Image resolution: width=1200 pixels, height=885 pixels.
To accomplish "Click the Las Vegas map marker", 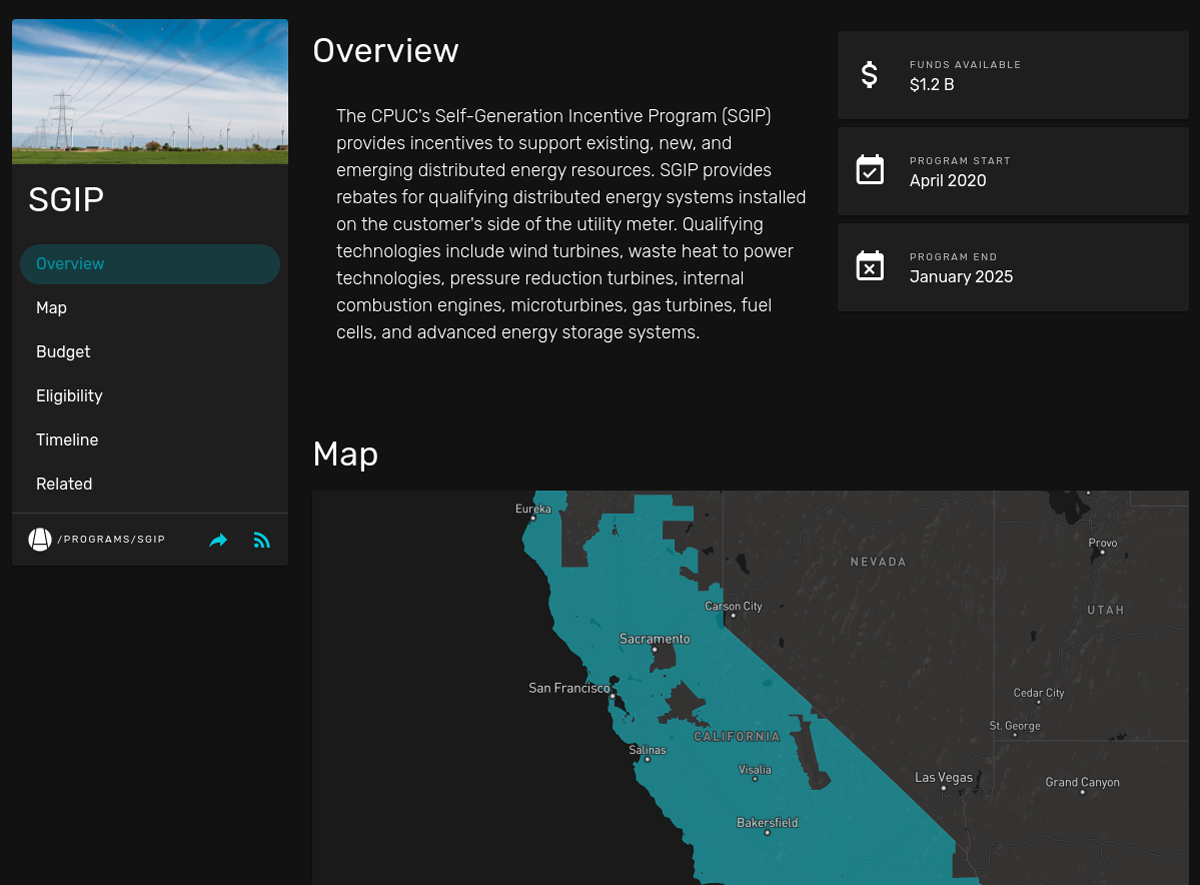I will click(943, 787).
